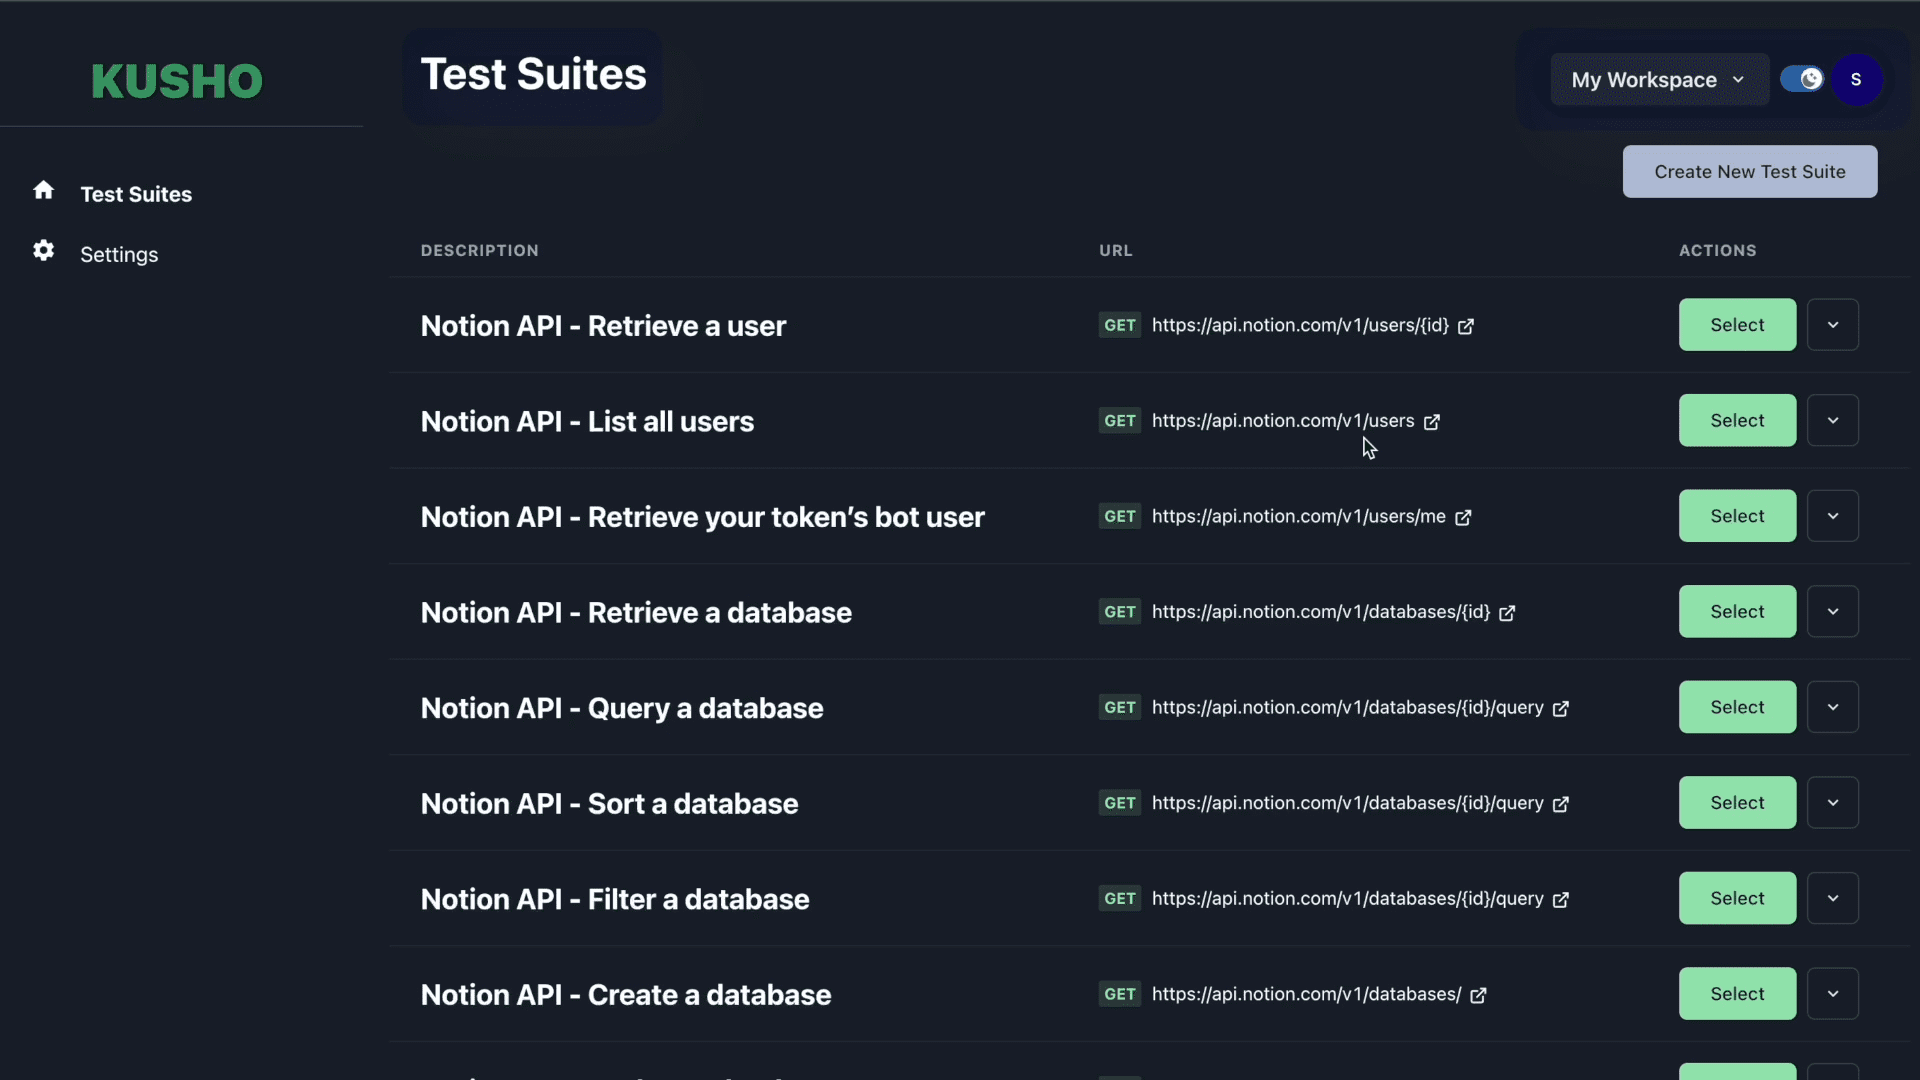The height and width of the screenshot is (1080, 1920).
Task: Expand actions chevron for Retrieve a user
Action: (1832, 325)
